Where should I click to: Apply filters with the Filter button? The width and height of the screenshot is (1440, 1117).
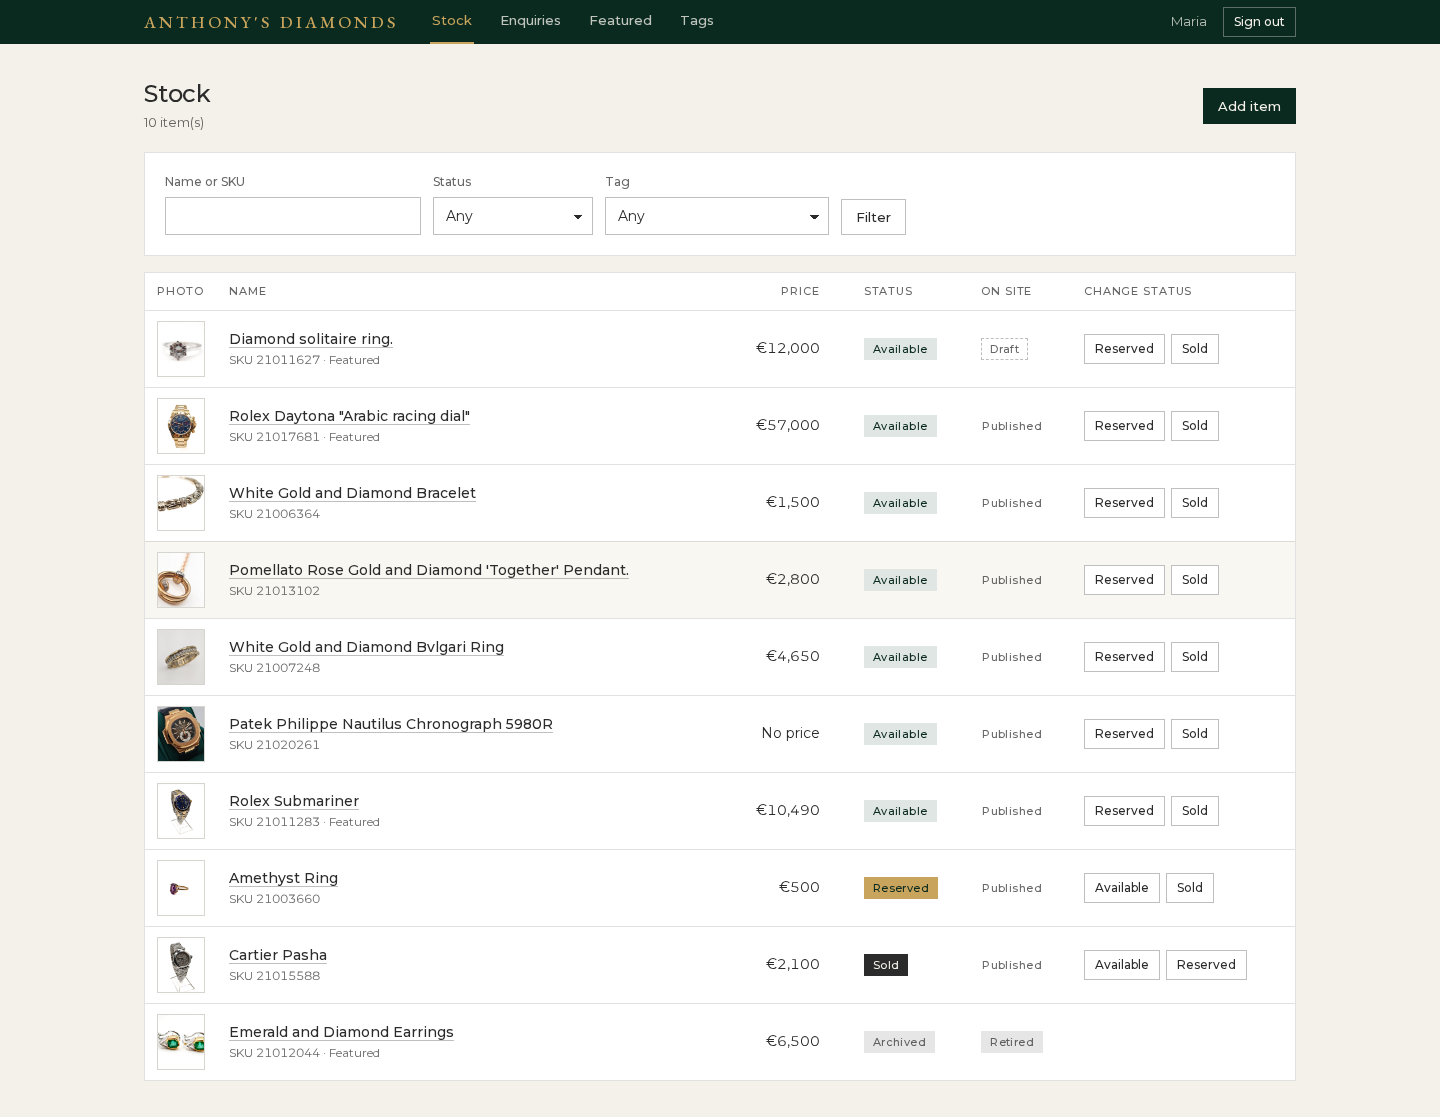873,217
